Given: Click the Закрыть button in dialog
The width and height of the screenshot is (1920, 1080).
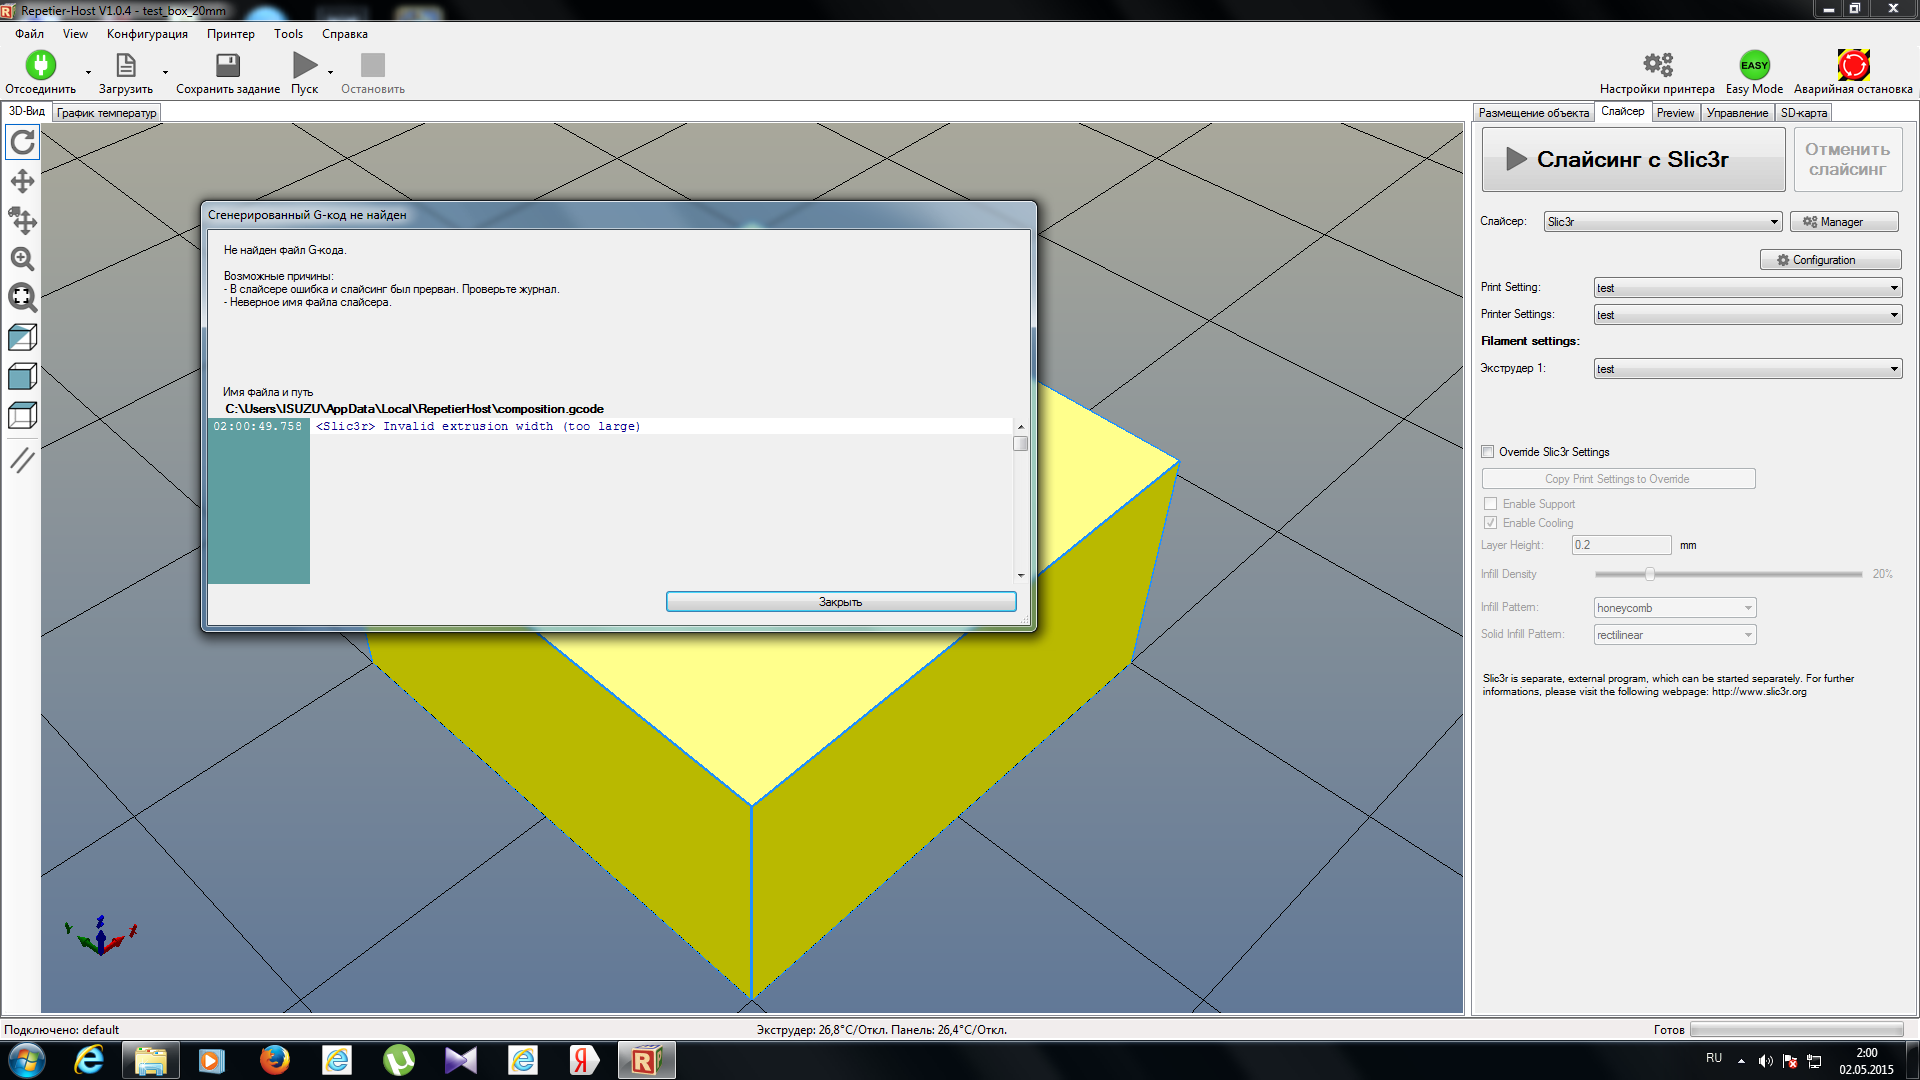Looking at the screenshot, I should tap(841, 602).
